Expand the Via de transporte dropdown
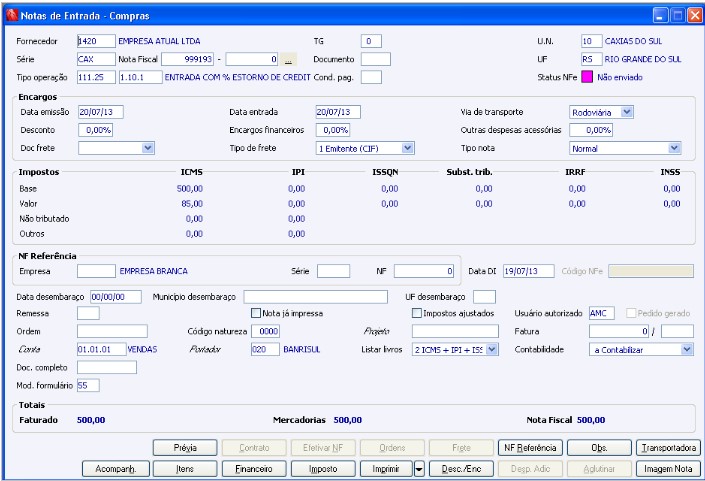 [626, 112]
